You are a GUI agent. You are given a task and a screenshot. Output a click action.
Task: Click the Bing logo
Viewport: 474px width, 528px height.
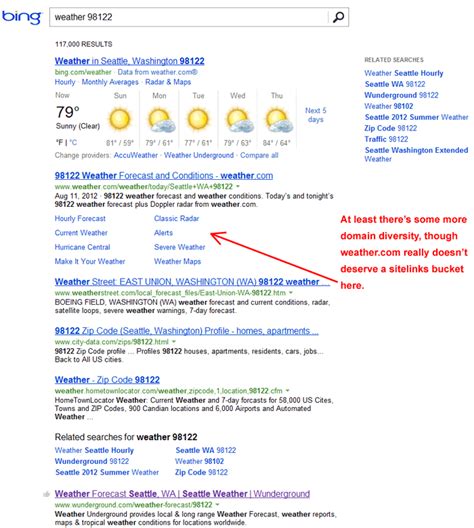22,17
